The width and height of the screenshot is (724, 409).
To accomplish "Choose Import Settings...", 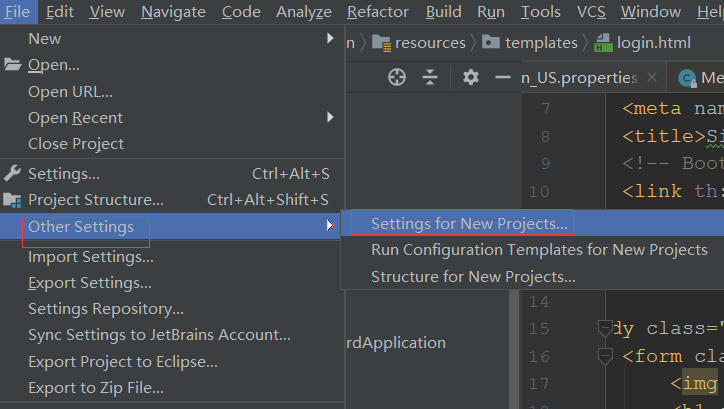I will pos(172,257).
